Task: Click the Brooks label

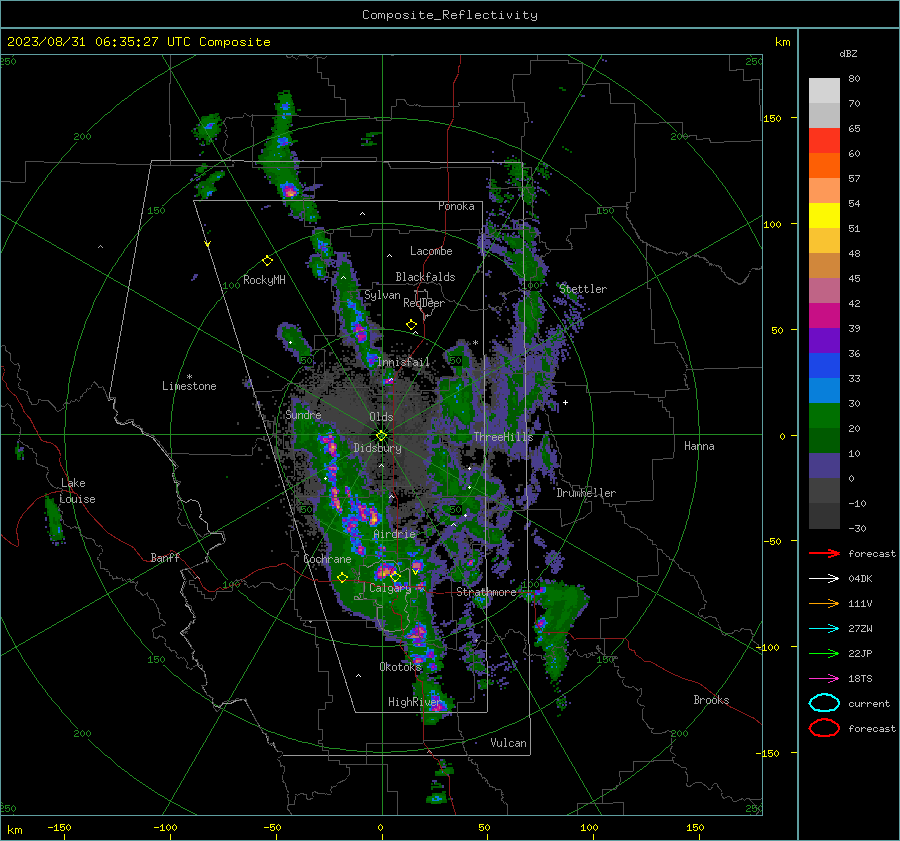Action: pyautogui.click(x=711, y=700)
